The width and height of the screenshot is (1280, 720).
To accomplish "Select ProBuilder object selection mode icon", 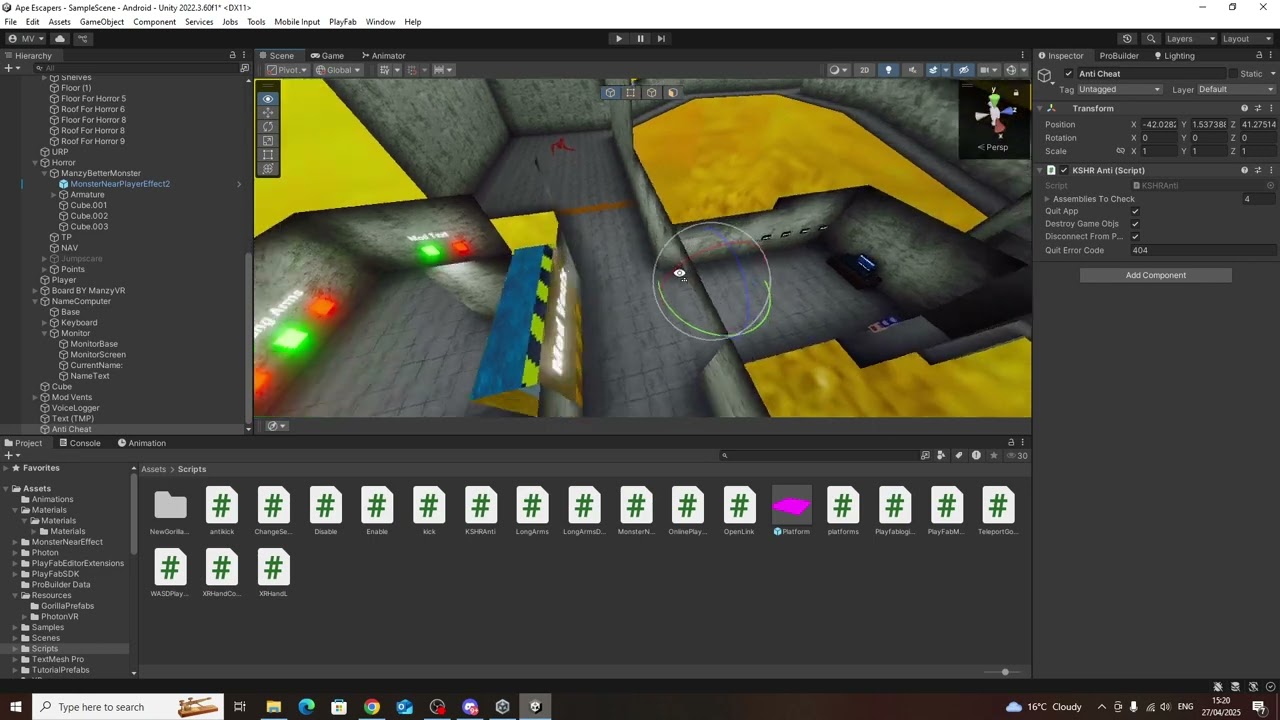I will click(x=610, y=93).
